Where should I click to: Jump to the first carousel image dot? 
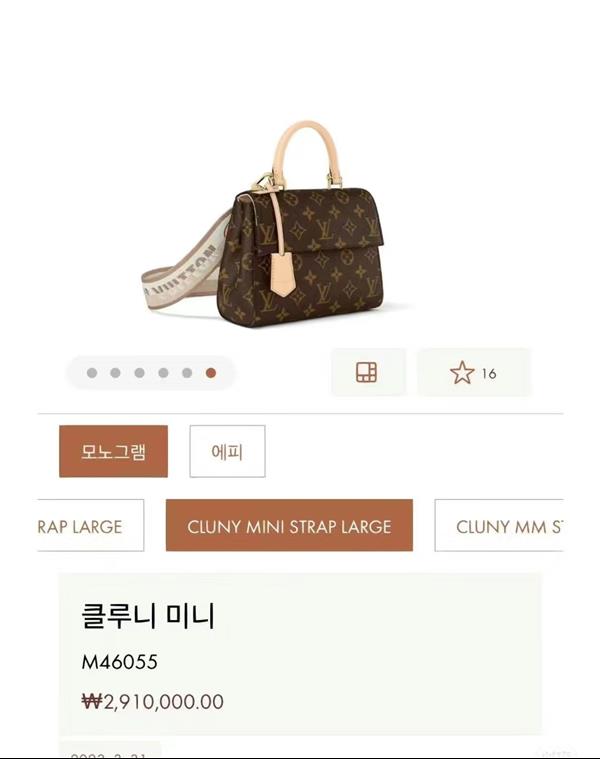coord(92,373)
